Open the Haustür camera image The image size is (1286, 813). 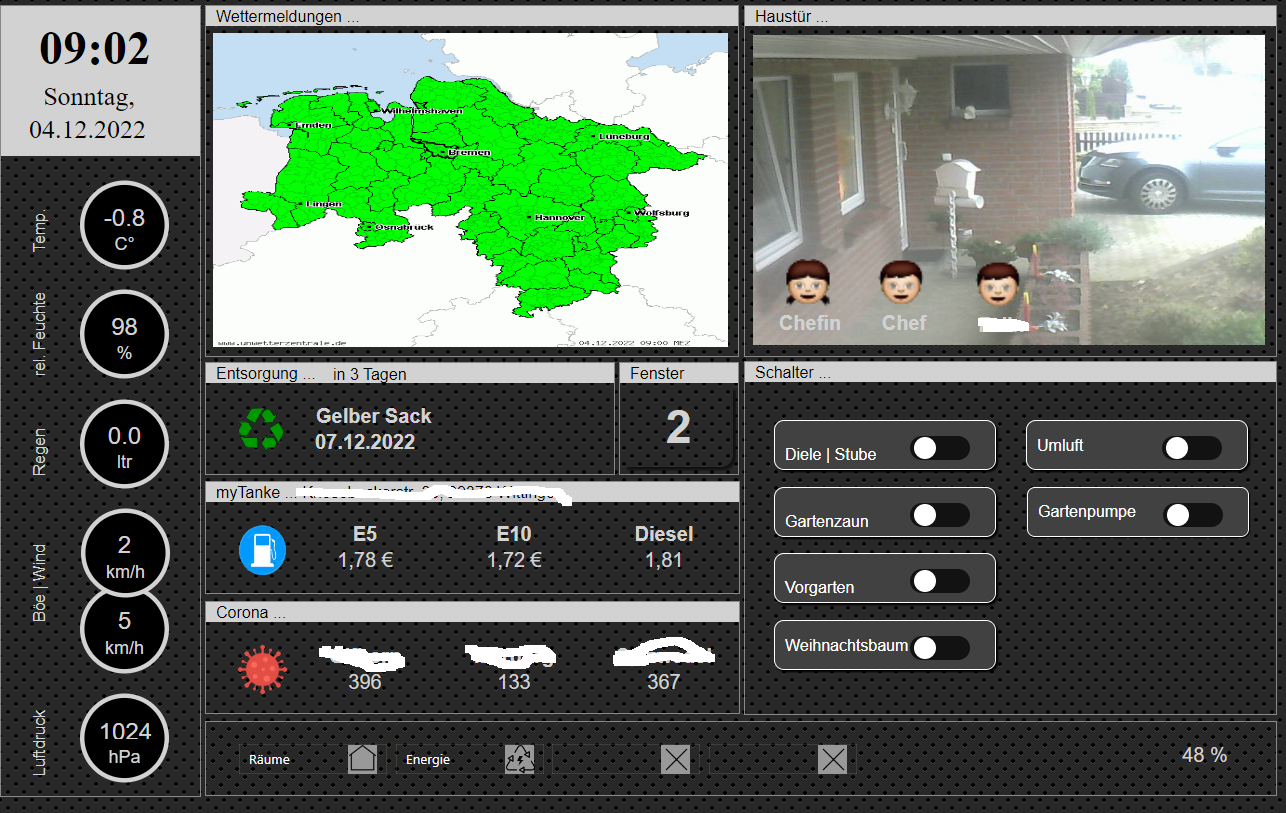1010,190
